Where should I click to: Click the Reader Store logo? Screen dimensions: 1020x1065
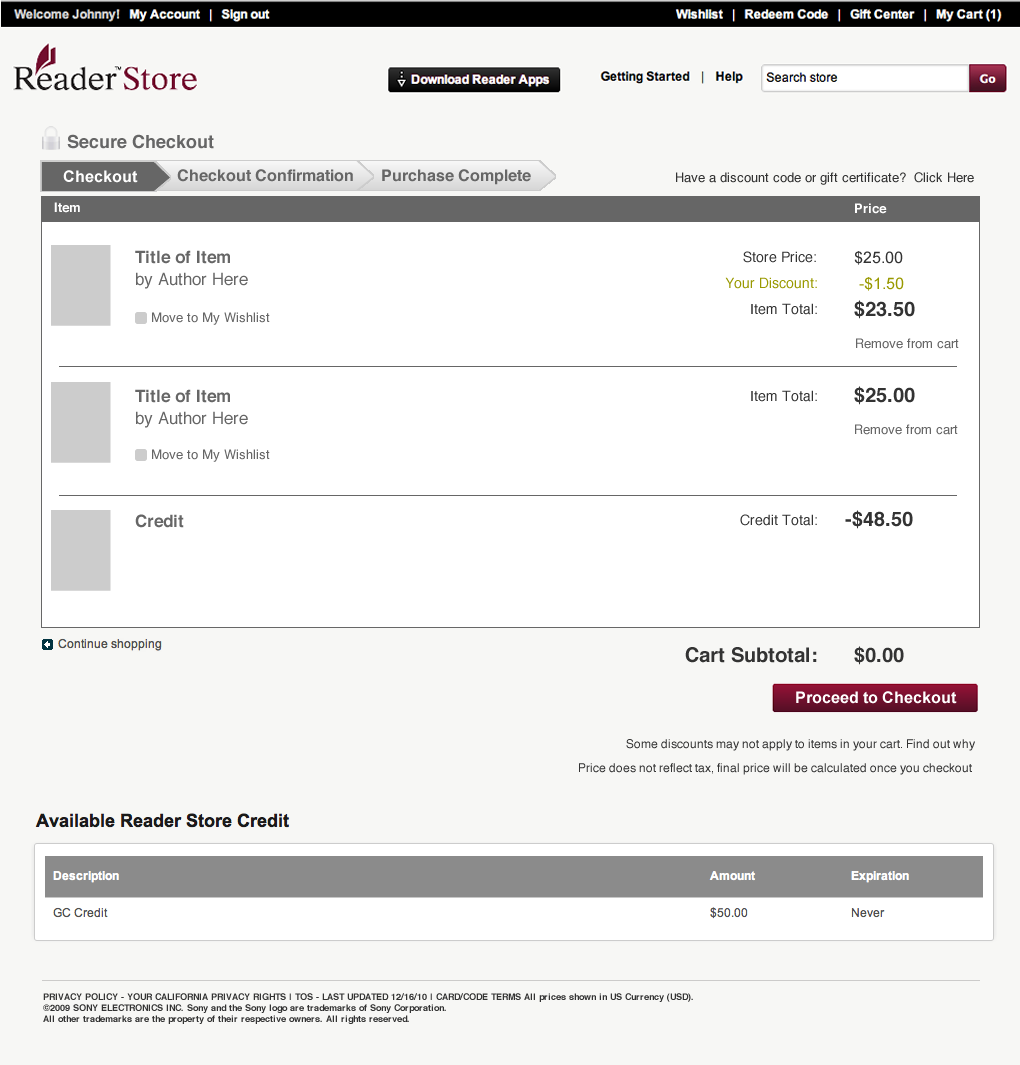coord(105,70)
